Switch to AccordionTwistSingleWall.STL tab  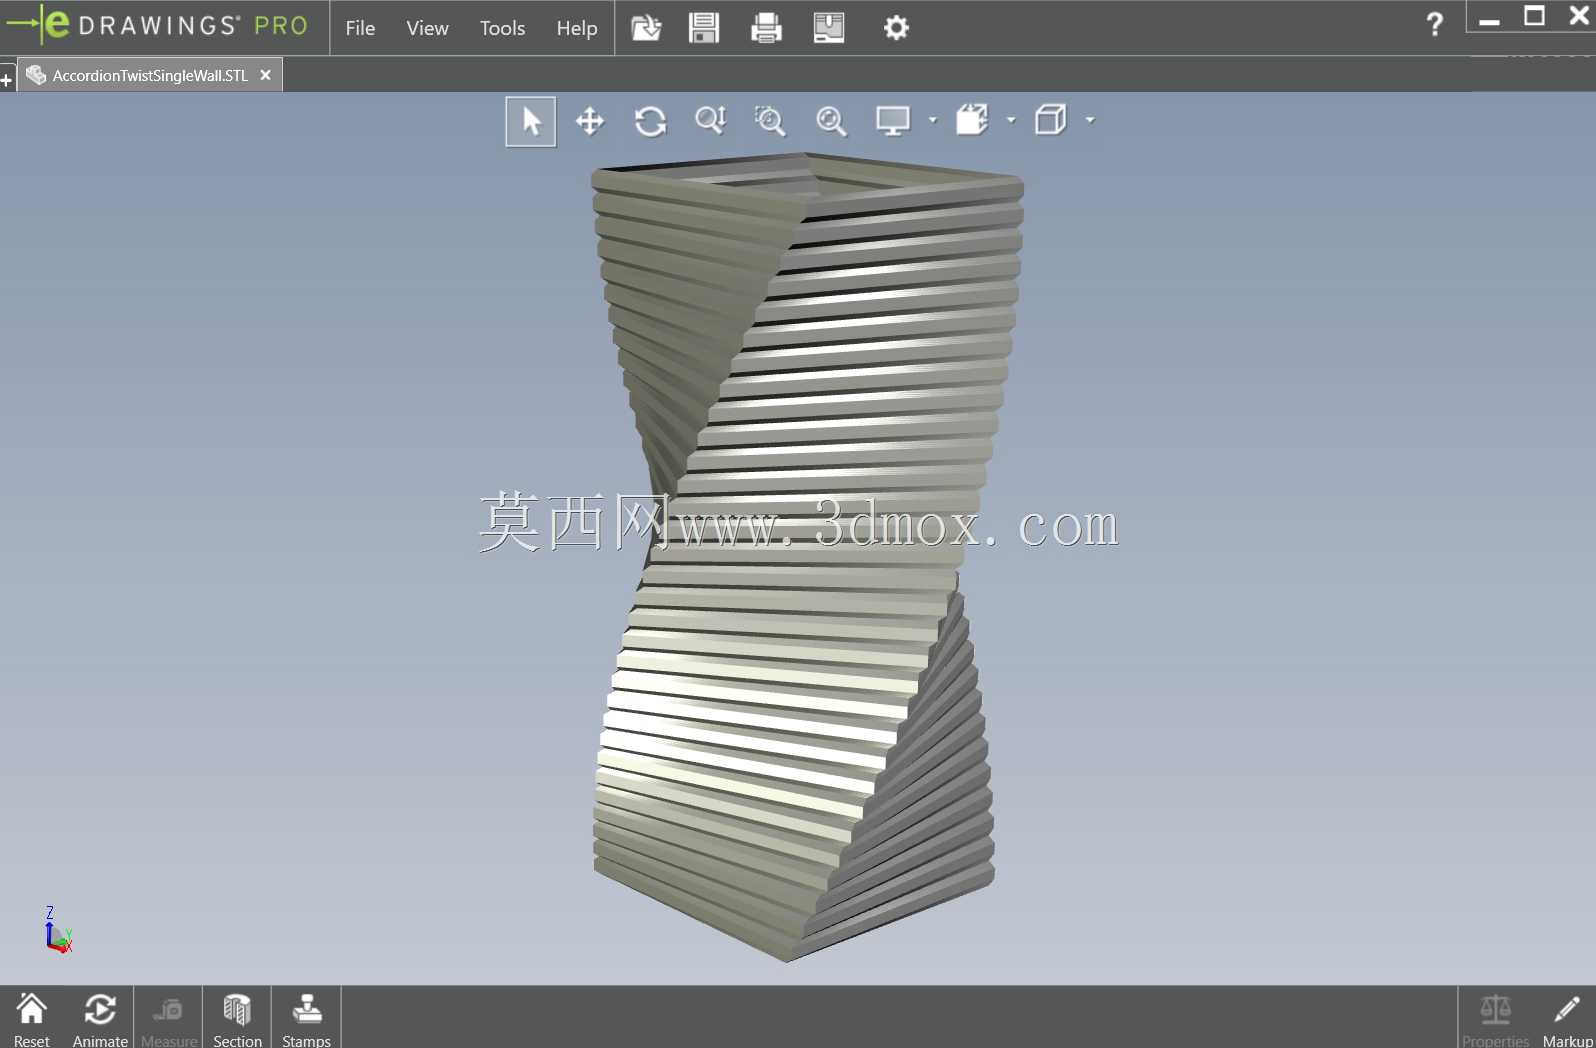pos(150,75)
